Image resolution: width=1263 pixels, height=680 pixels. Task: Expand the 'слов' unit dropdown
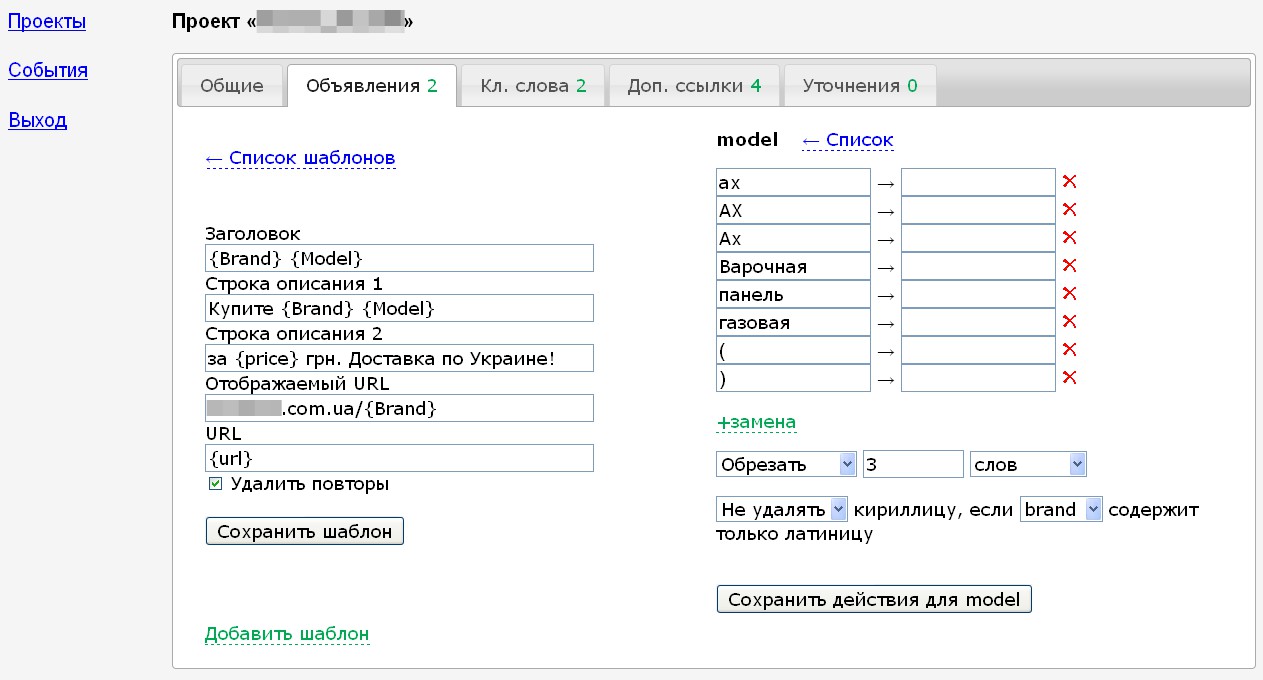[1027, 464]
